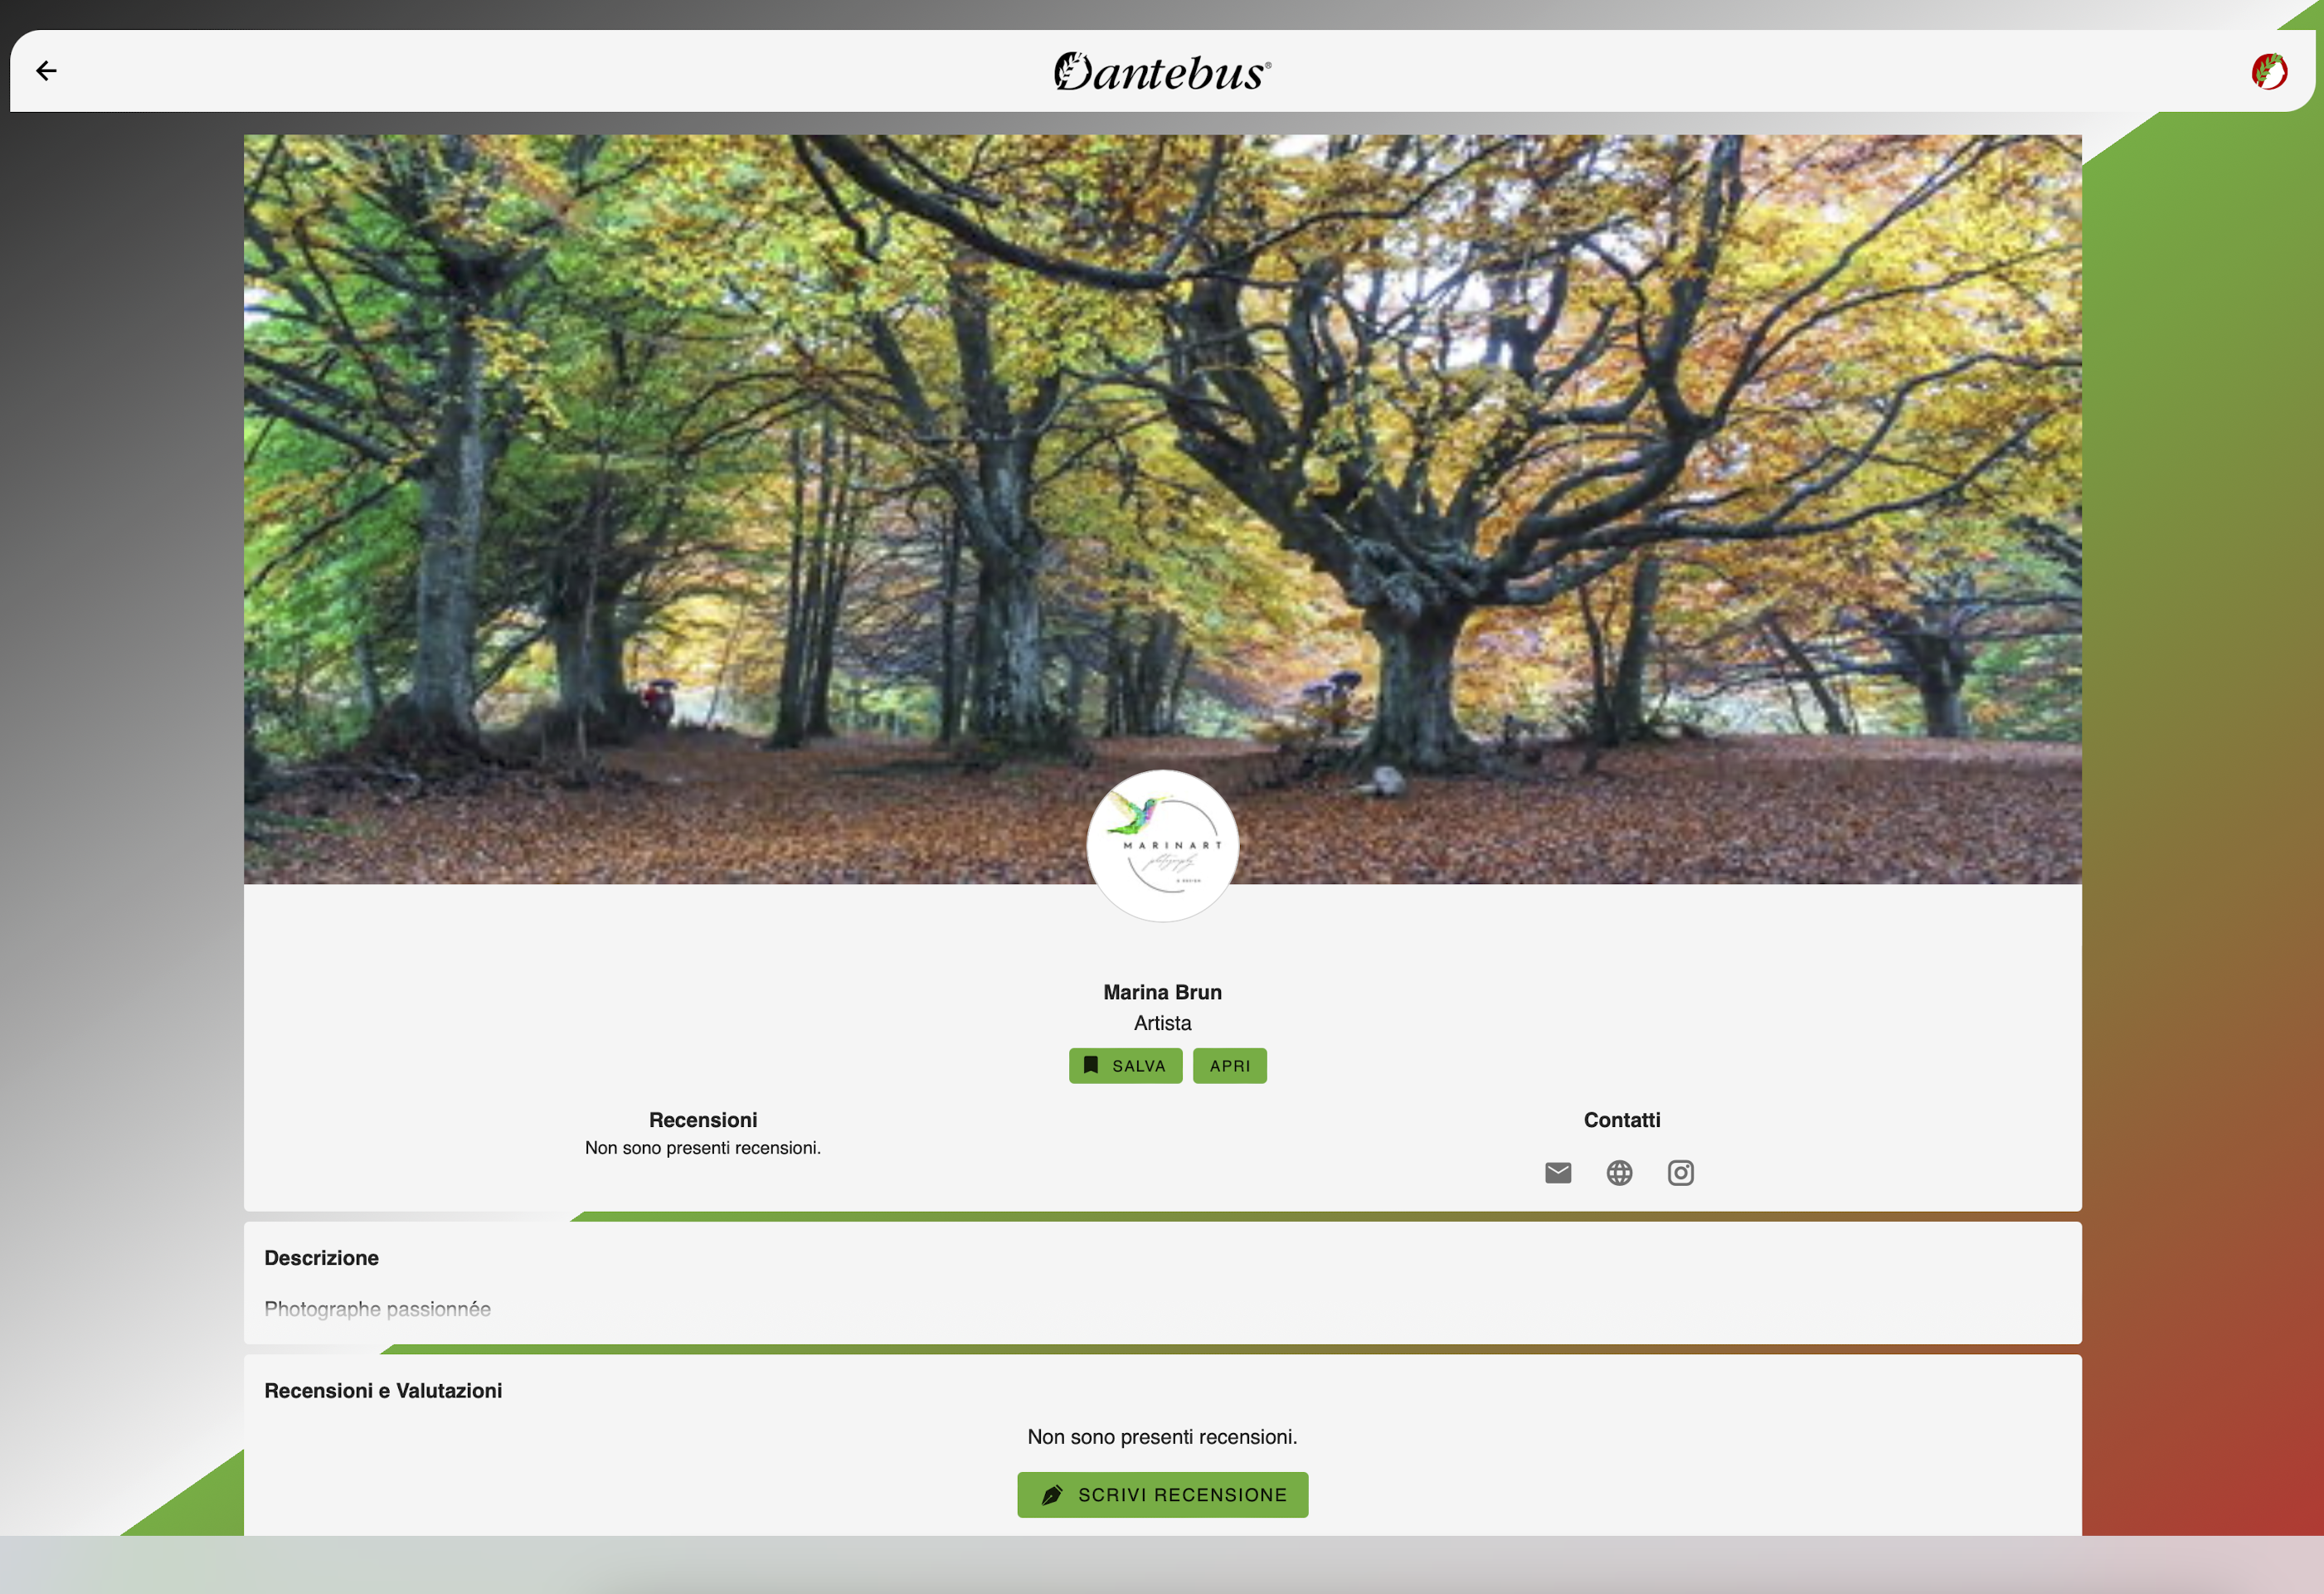Screen dimensions: 2324x1594
Task: Open the user avatar menu top-right
Action: 2268,71
